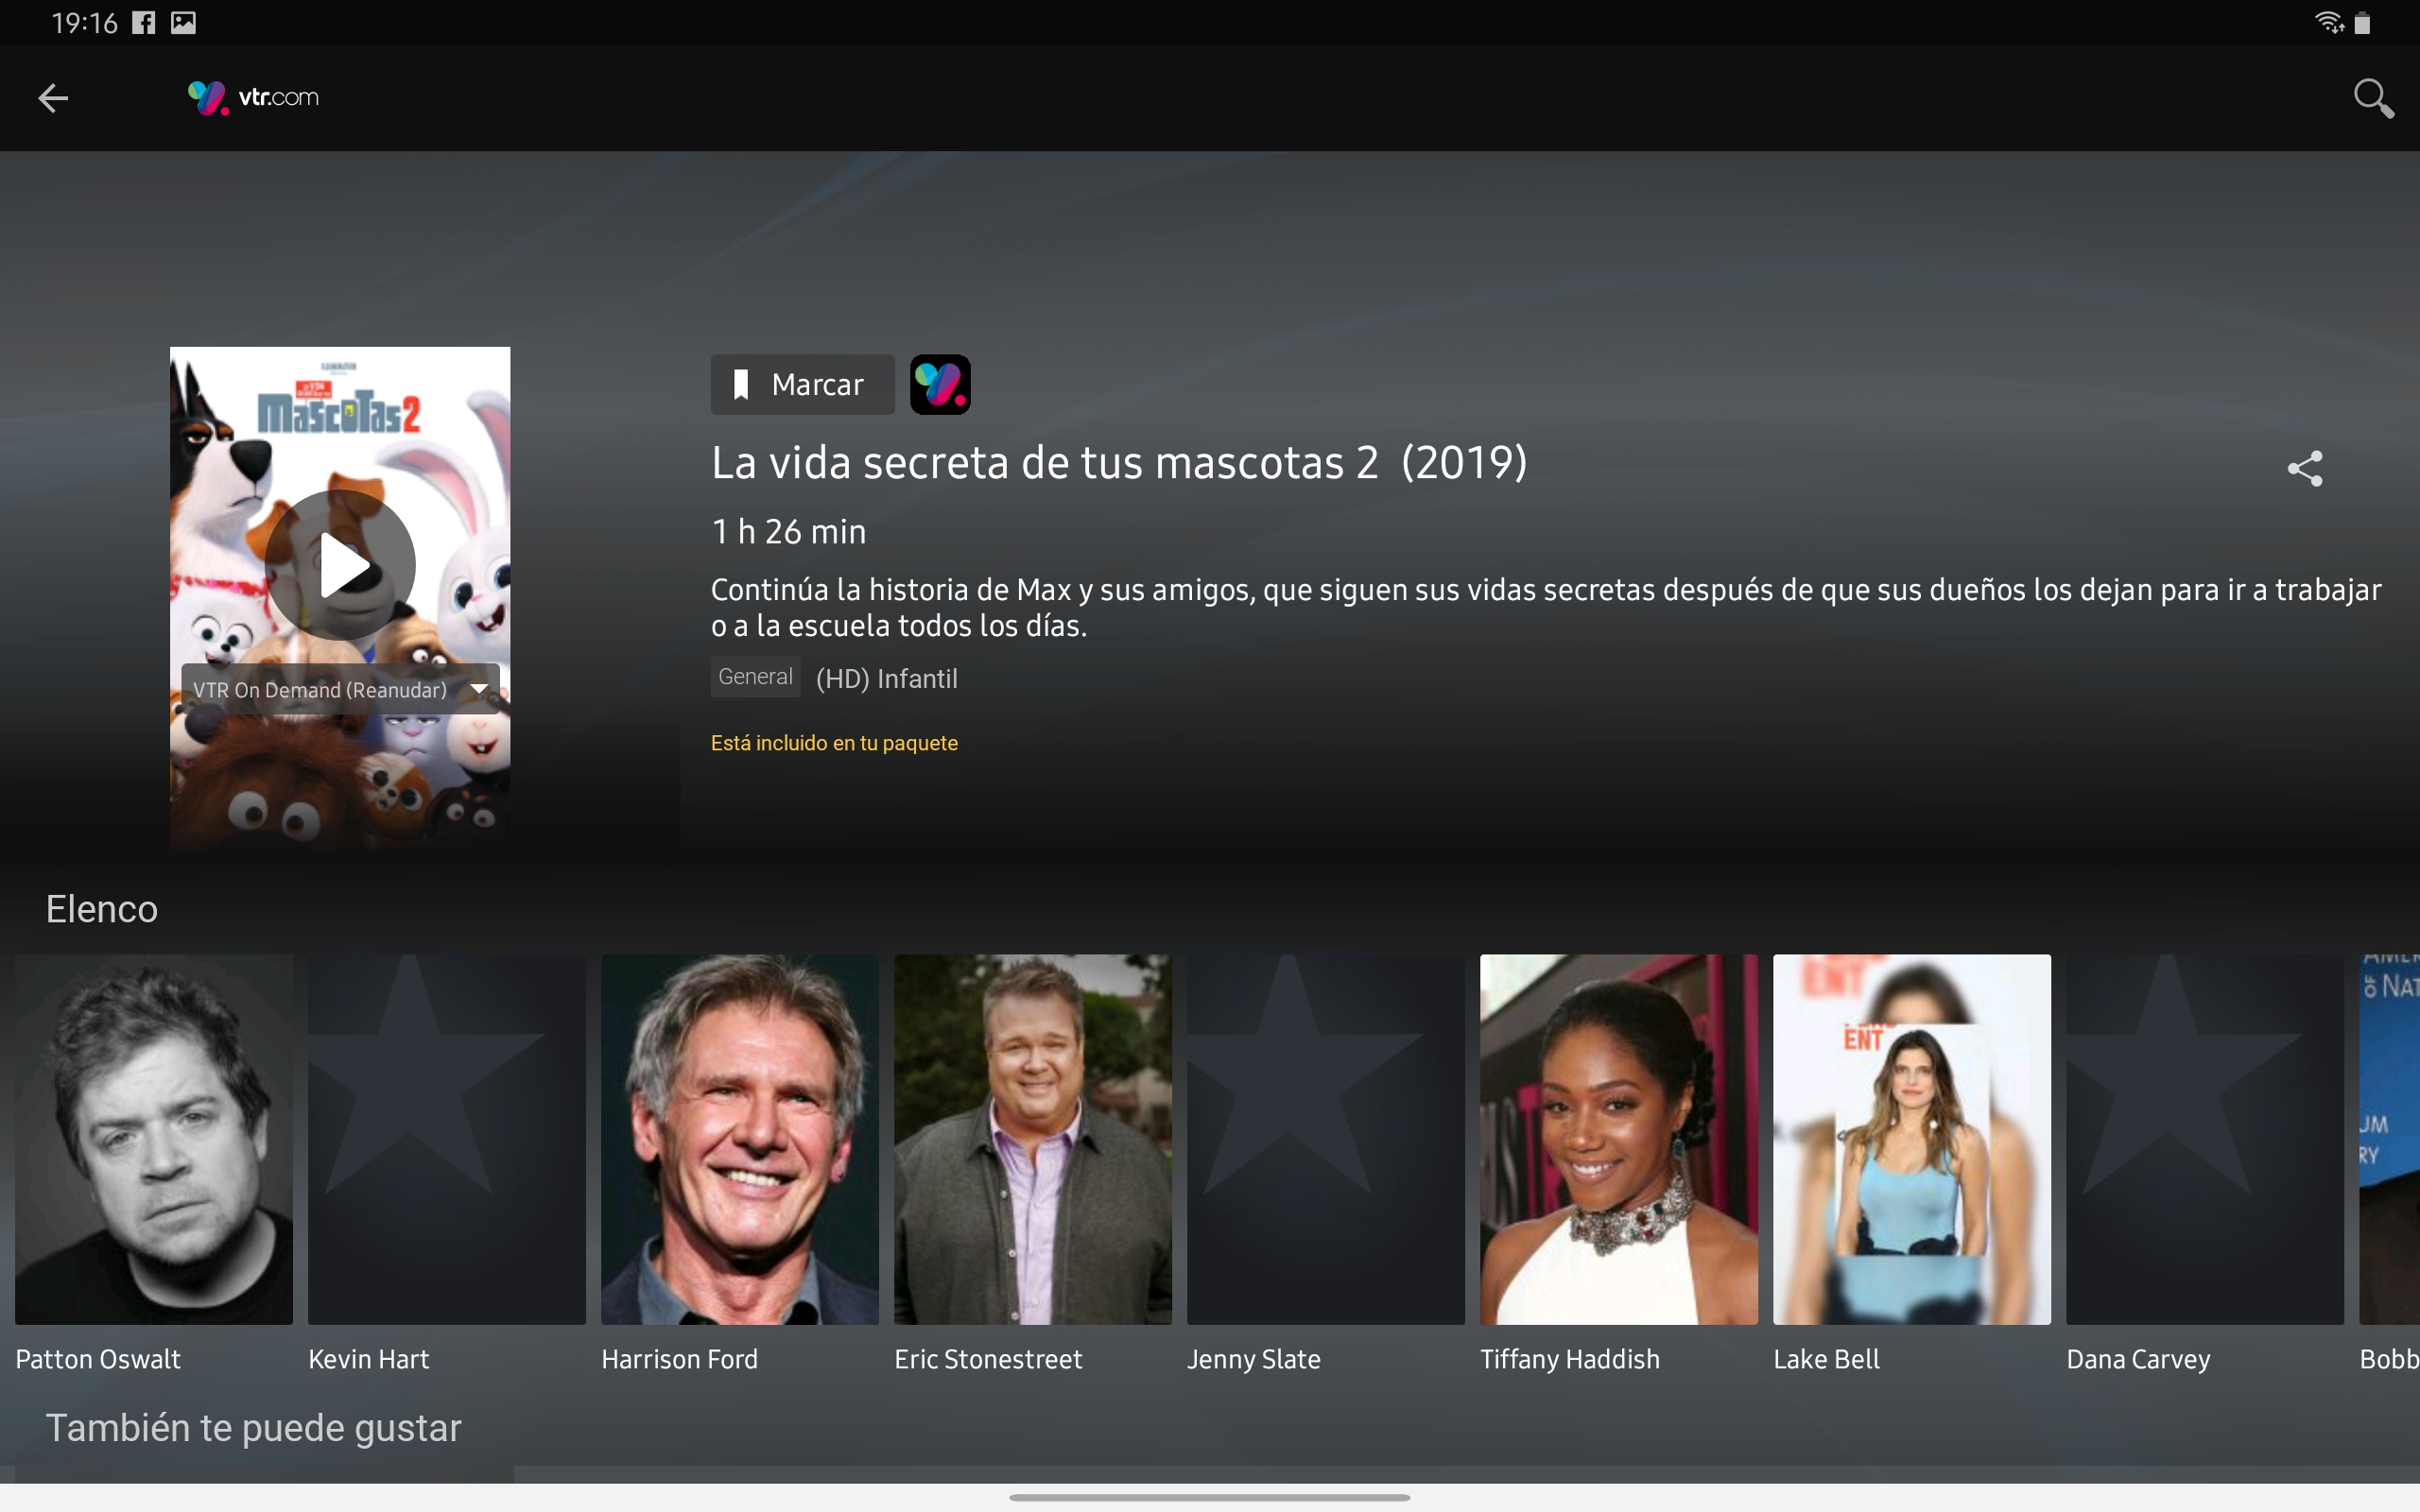Select Tiffany Haddish cast photo

[x=1618, y=1139]
